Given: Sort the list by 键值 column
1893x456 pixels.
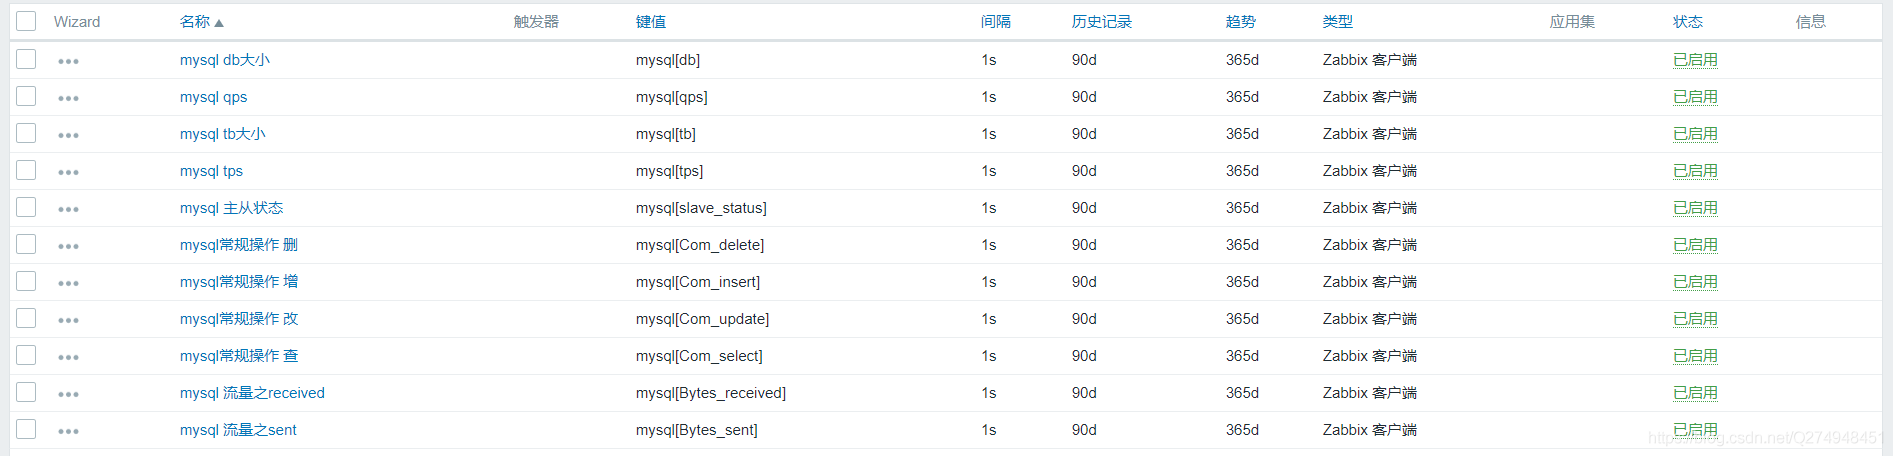Looking at the screenshot, I should [x=650, y=22].
